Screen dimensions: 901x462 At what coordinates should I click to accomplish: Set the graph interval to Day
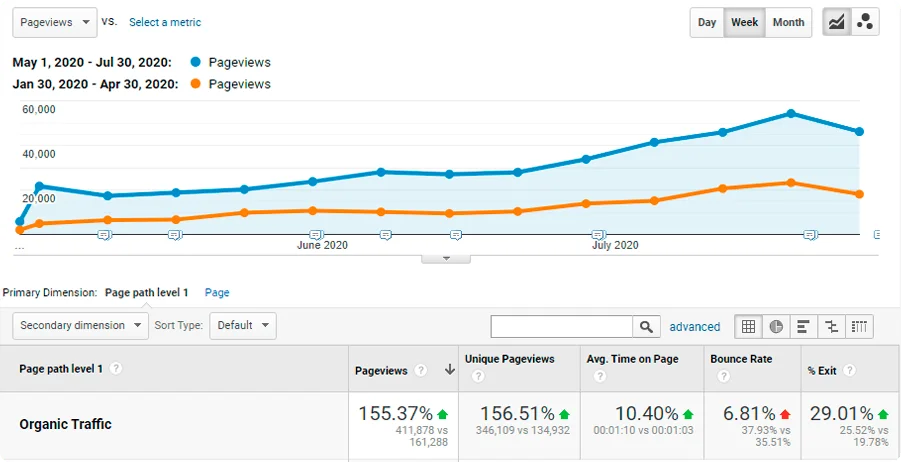point(707,22)
